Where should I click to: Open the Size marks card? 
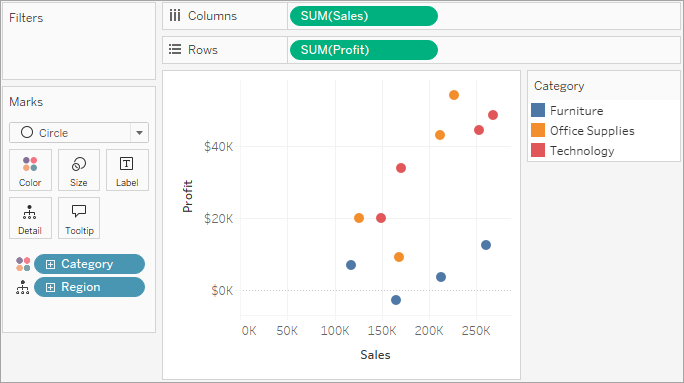click(x=79, y=170)
